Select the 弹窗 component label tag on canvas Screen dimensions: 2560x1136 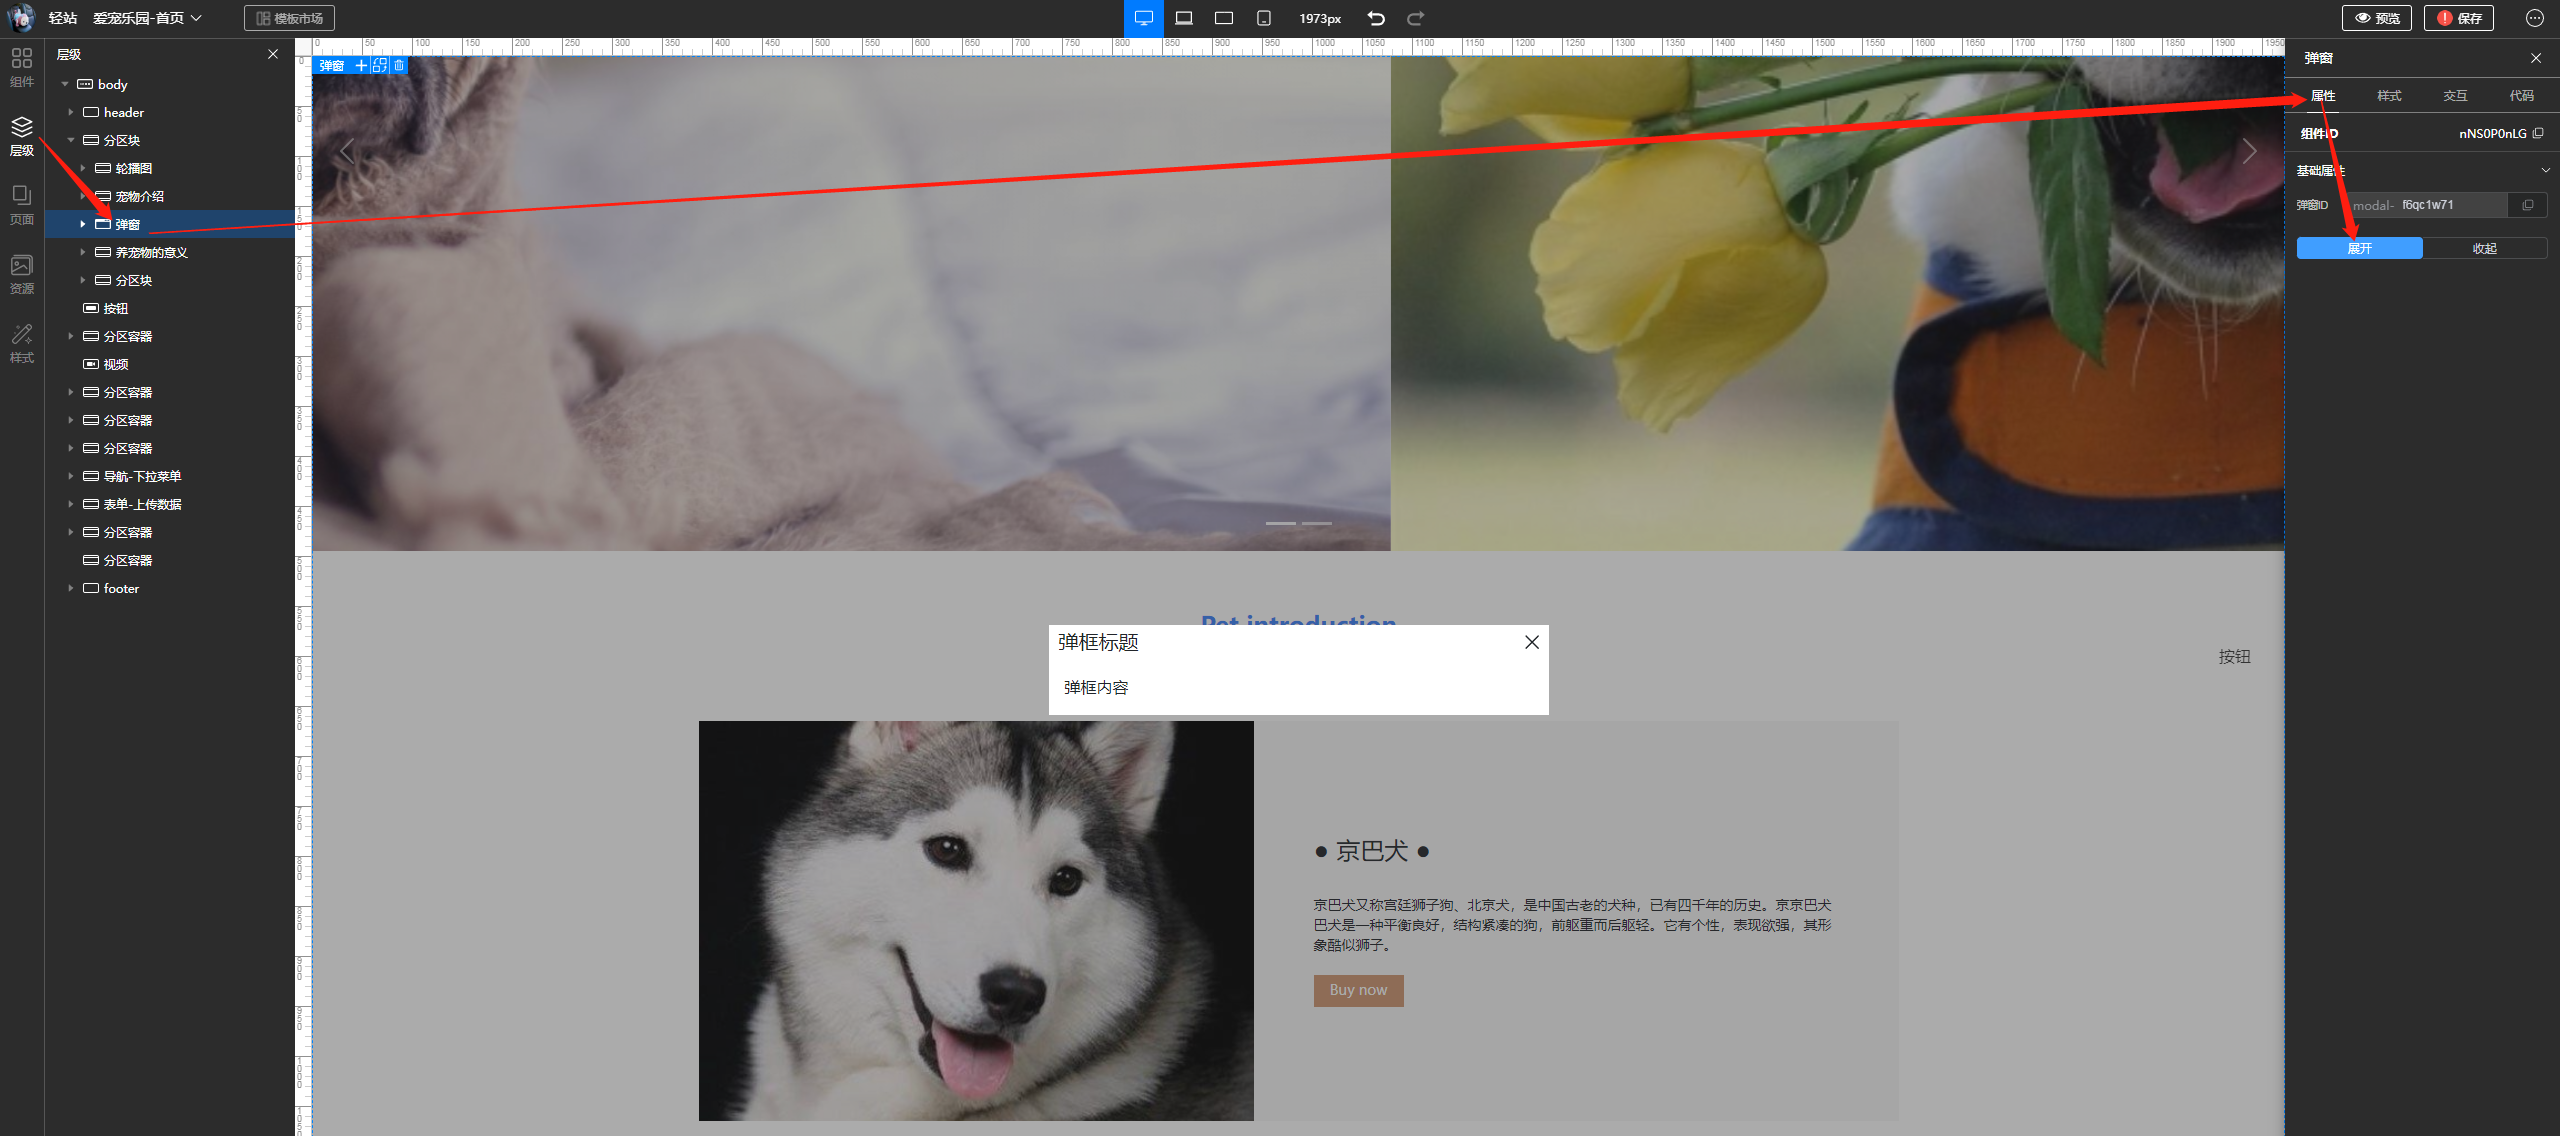332,65
